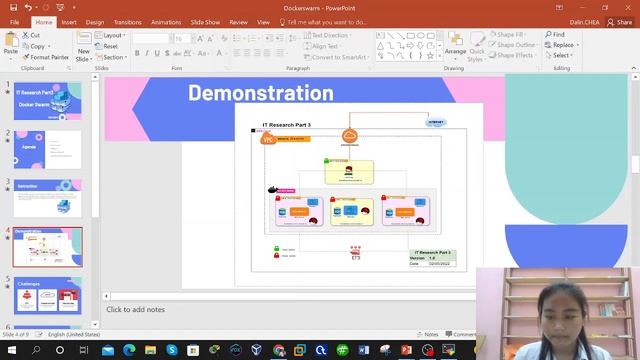The width and height of the screenshot is (640, 360).
Task: Toggle bulleted list
Action: (237, 39)
